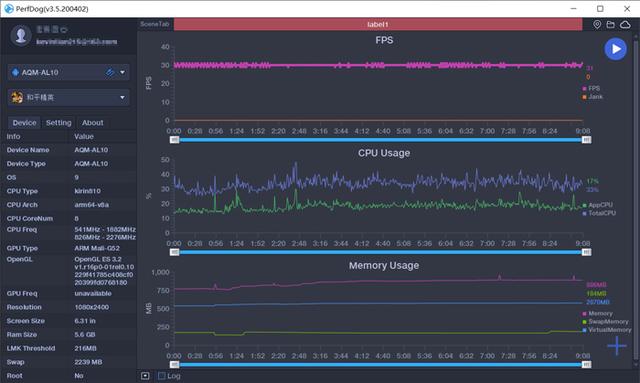The image size is (640, 383).
Task: Click the kirin810 CPU type value
Action: [87, 191]
